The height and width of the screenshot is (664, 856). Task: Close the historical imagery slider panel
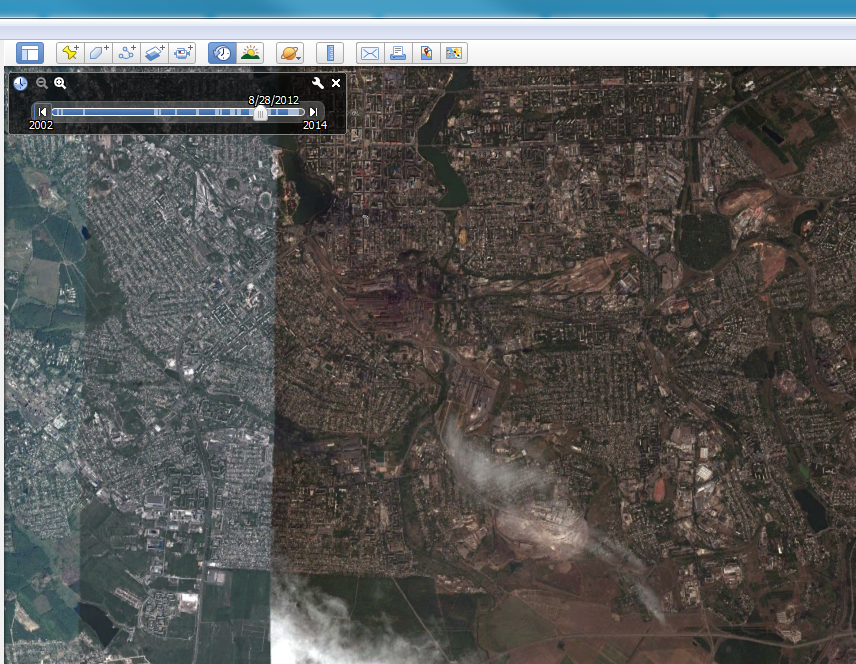pyautogui.click(x=336, y=84)
